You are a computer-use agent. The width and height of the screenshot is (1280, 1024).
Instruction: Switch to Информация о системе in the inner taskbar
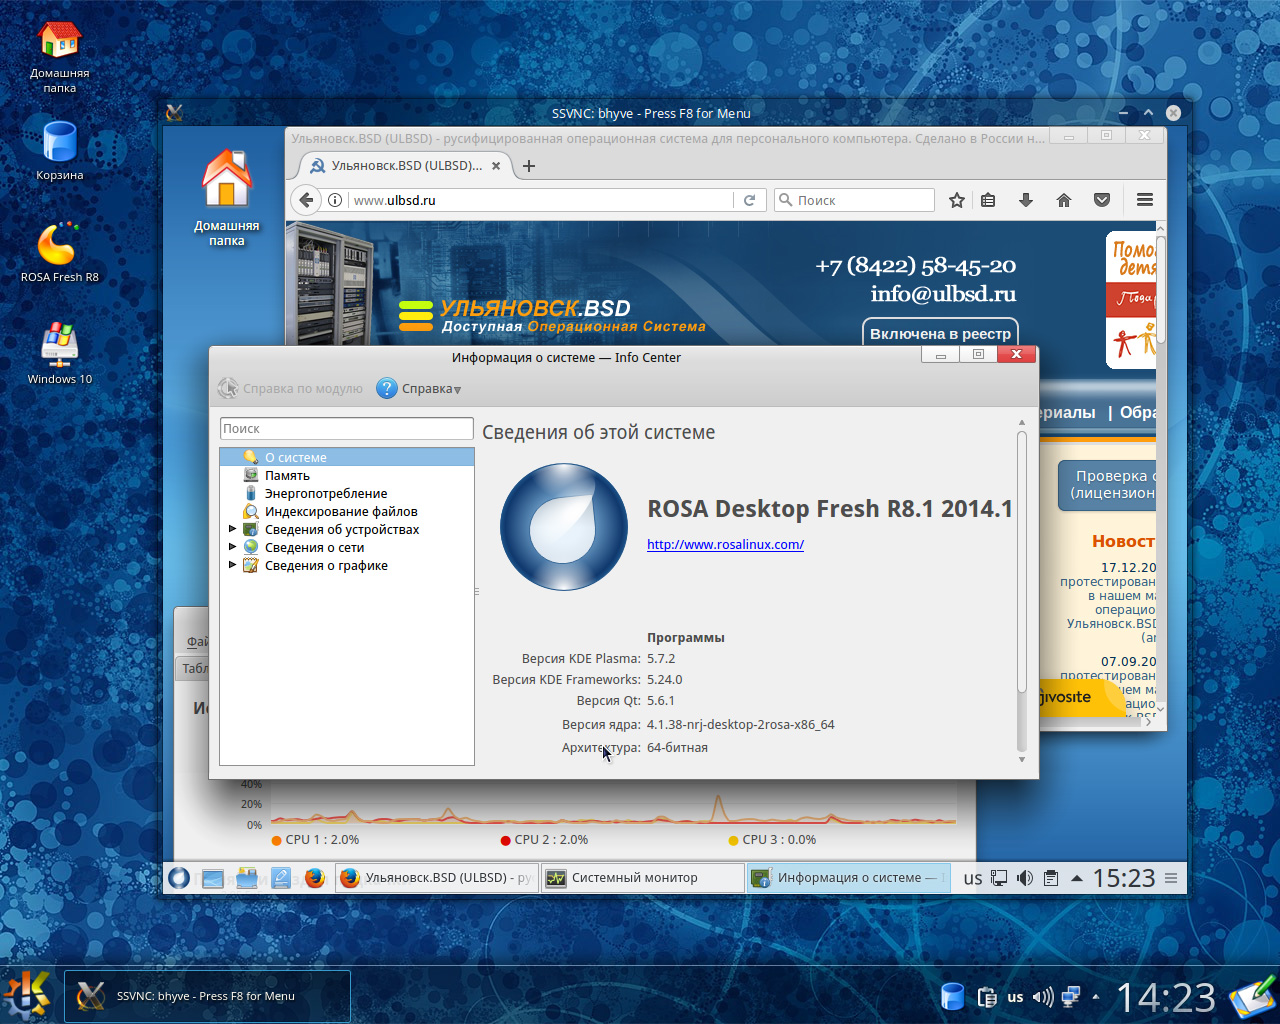coord(848,878)
